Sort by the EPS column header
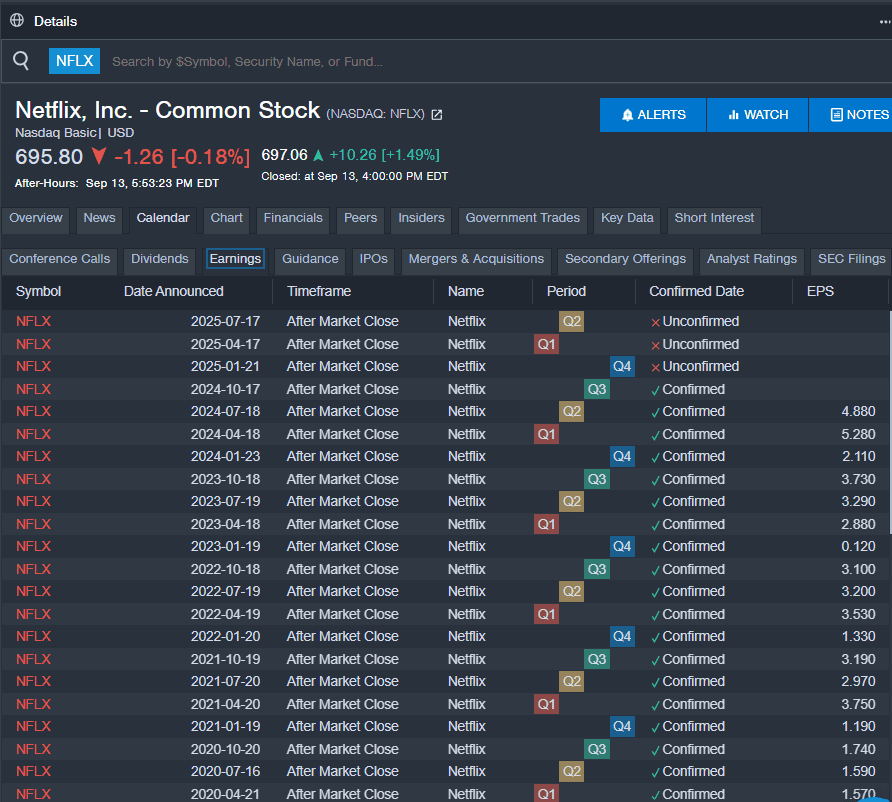 pyautogui.click(x=820, y=291)
